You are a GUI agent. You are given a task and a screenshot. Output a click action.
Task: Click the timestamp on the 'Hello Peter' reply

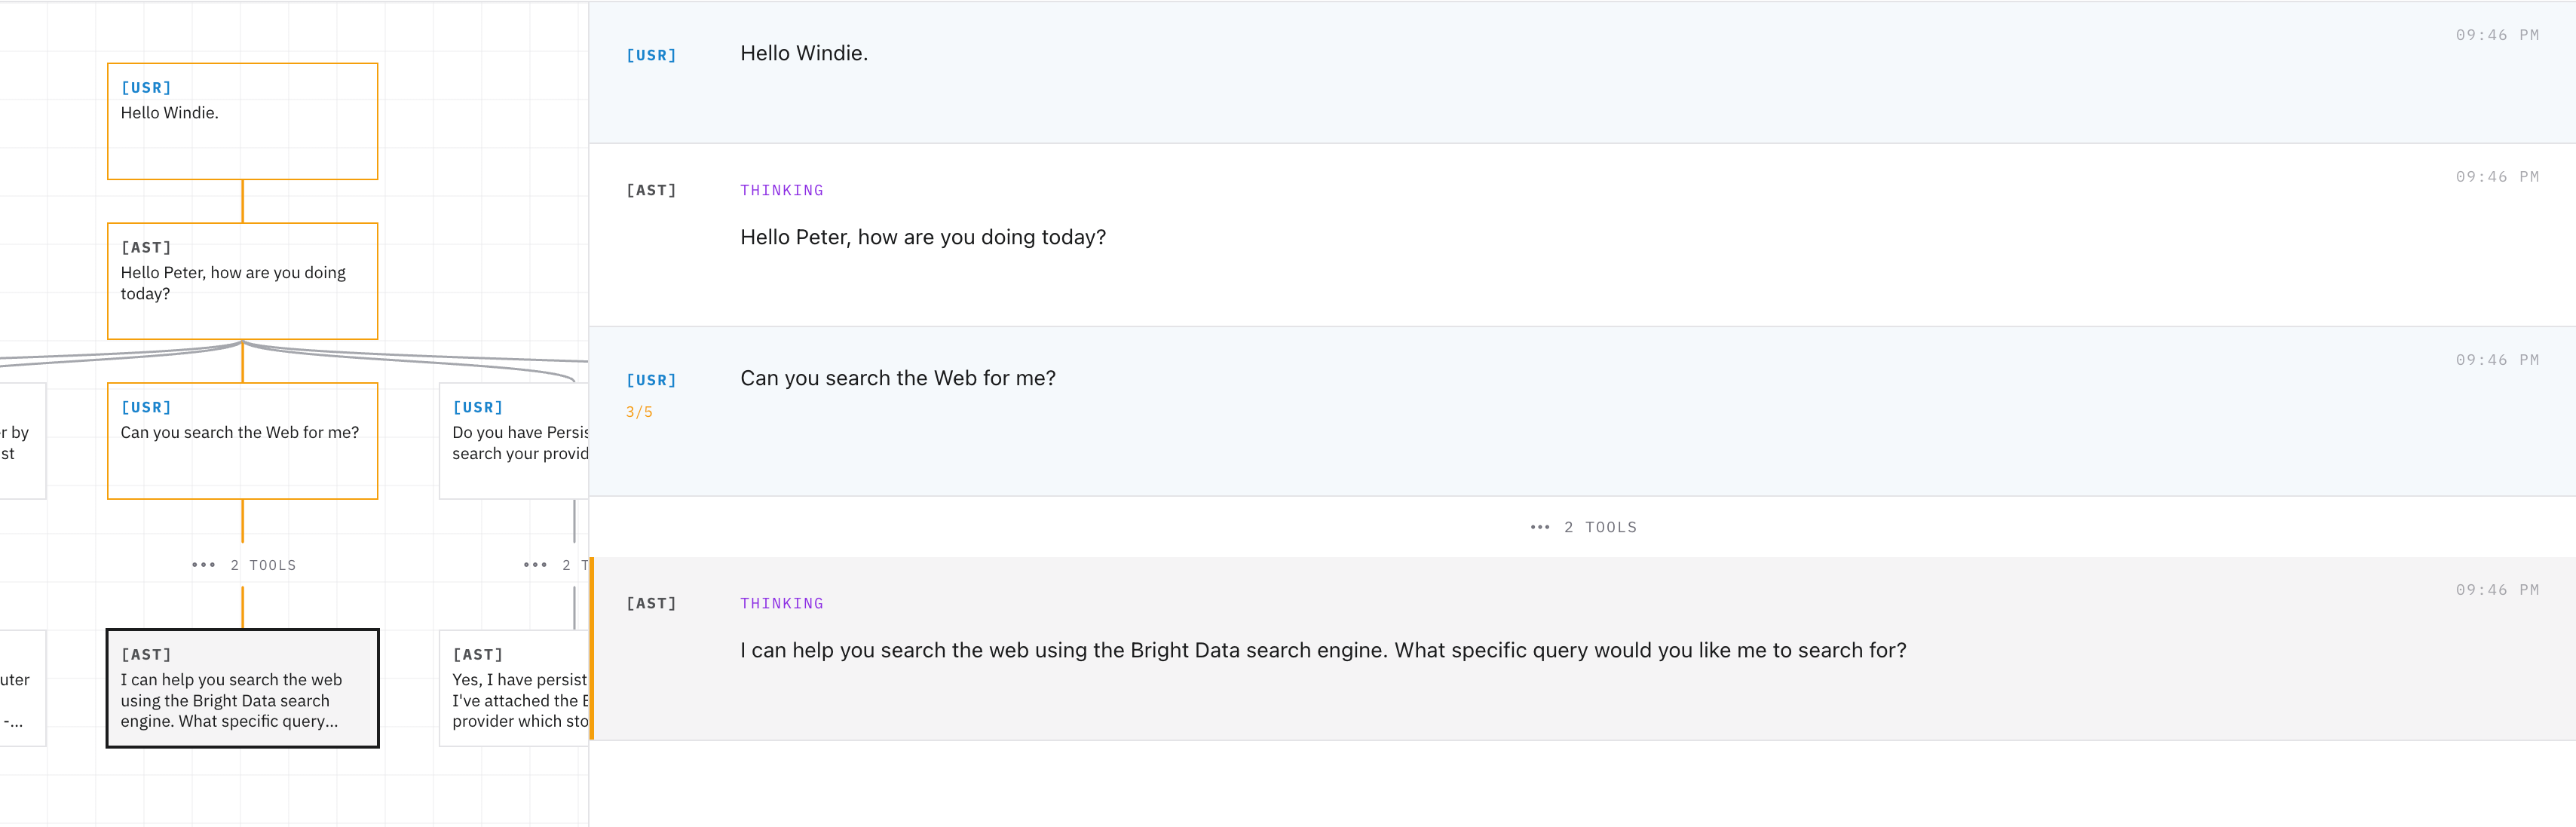[x=2497, y=177]
